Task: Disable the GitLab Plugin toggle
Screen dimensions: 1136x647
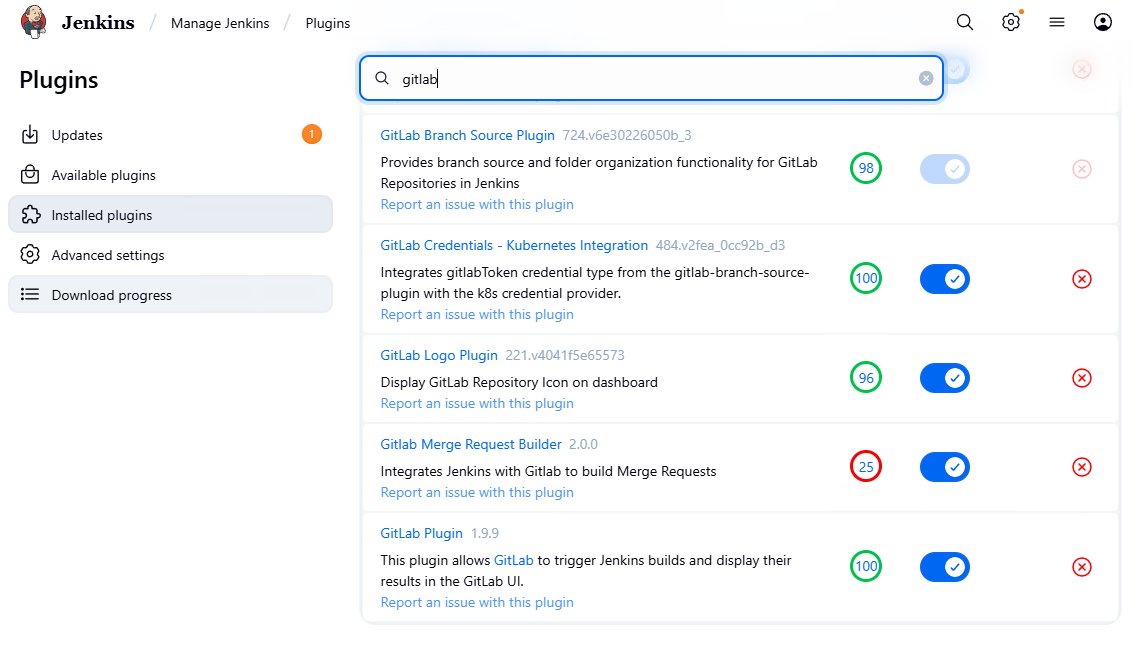Action: [945, 567]
